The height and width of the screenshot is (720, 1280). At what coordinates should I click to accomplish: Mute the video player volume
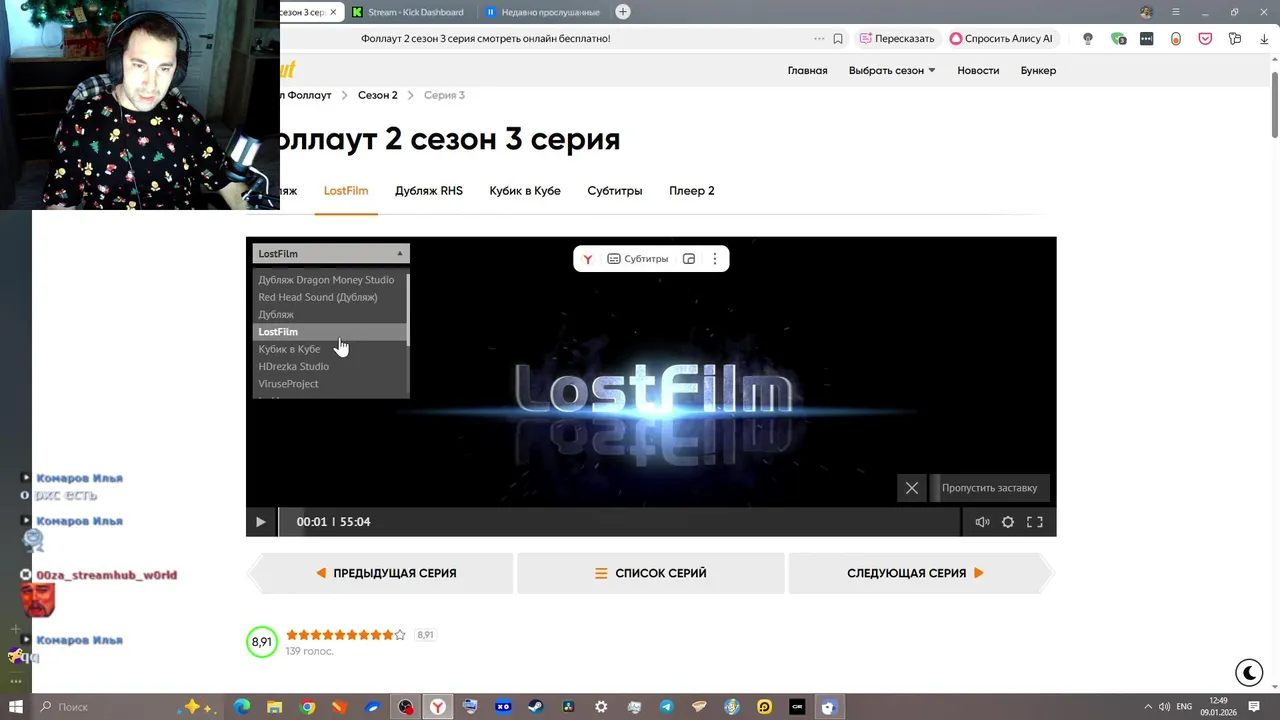point(982,522)
